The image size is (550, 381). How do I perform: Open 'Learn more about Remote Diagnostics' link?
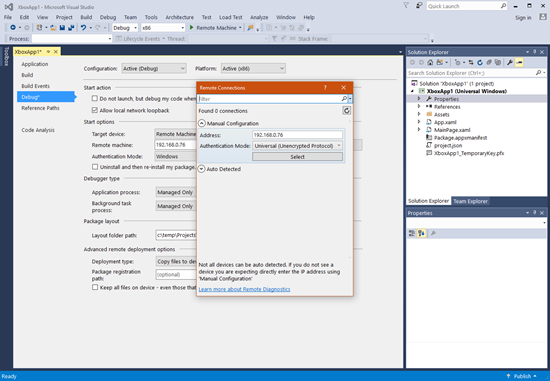244,289
